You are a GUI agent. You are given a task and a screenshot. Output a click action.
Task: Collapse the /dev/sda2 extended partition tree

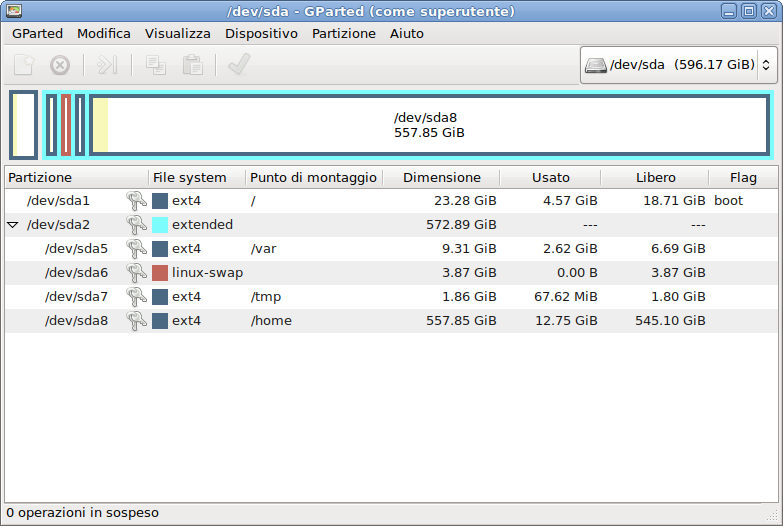click(13, 225)
